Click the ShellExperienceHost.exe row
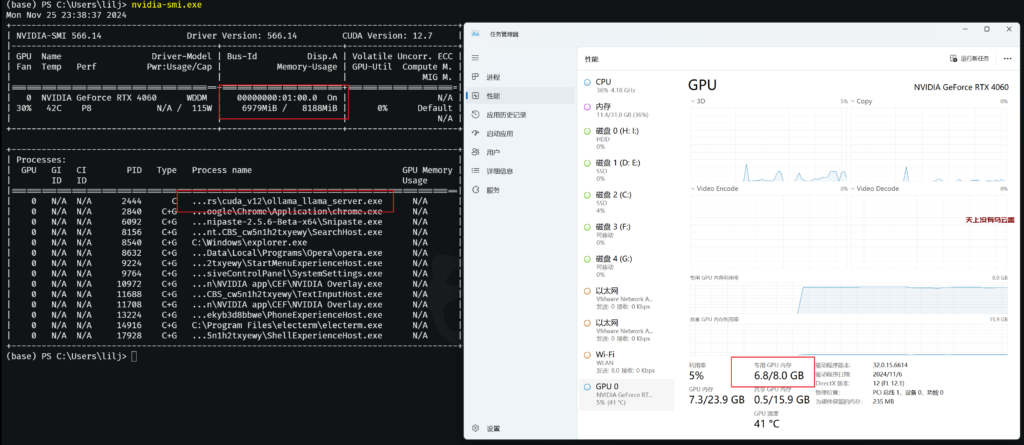 [230, 335]
